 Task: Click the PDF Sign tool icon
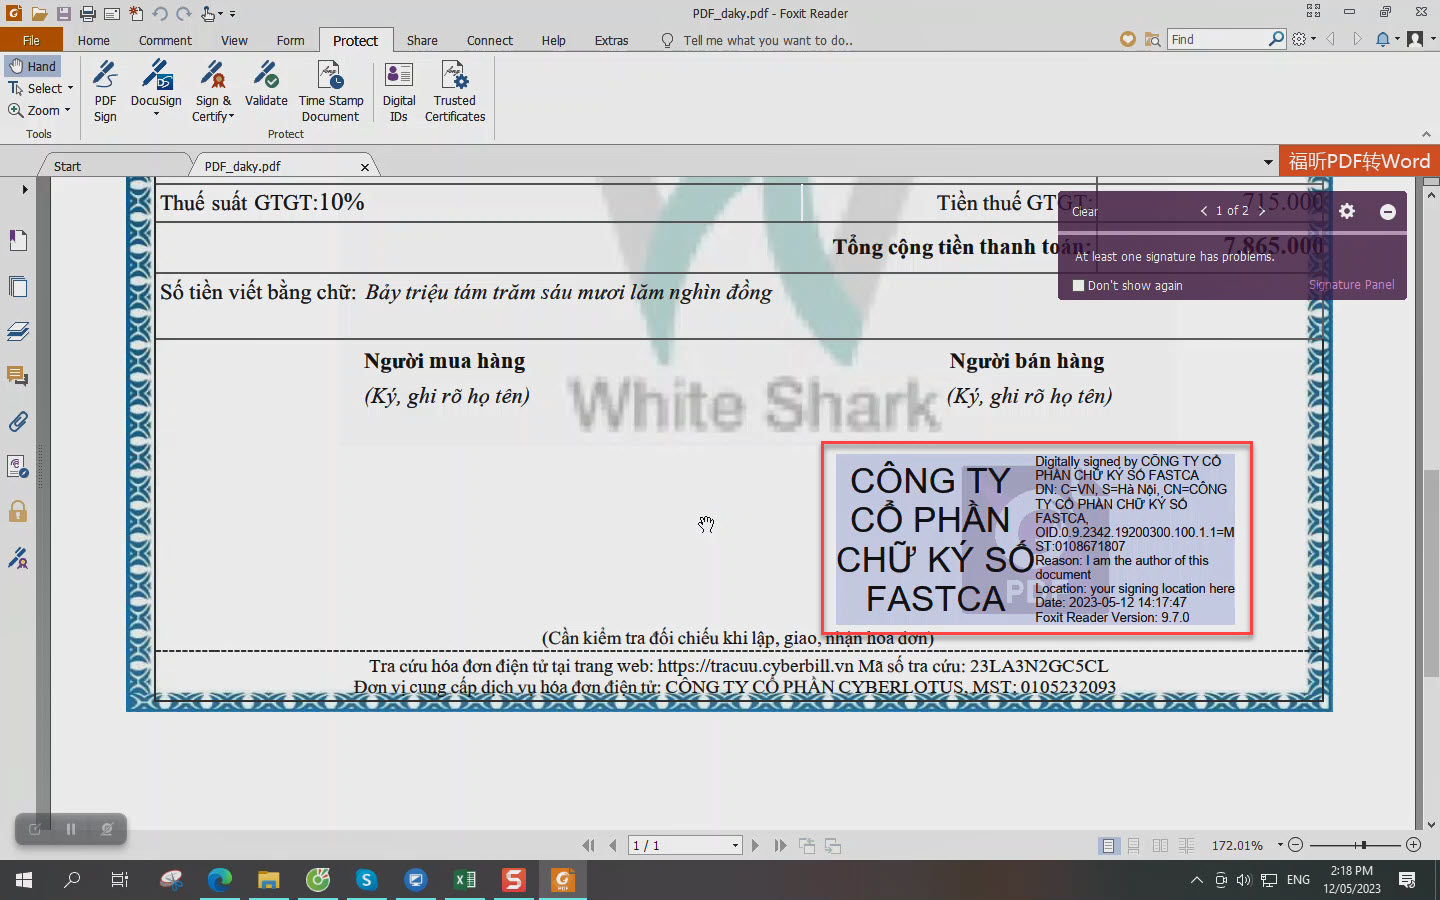coord(105,91)
